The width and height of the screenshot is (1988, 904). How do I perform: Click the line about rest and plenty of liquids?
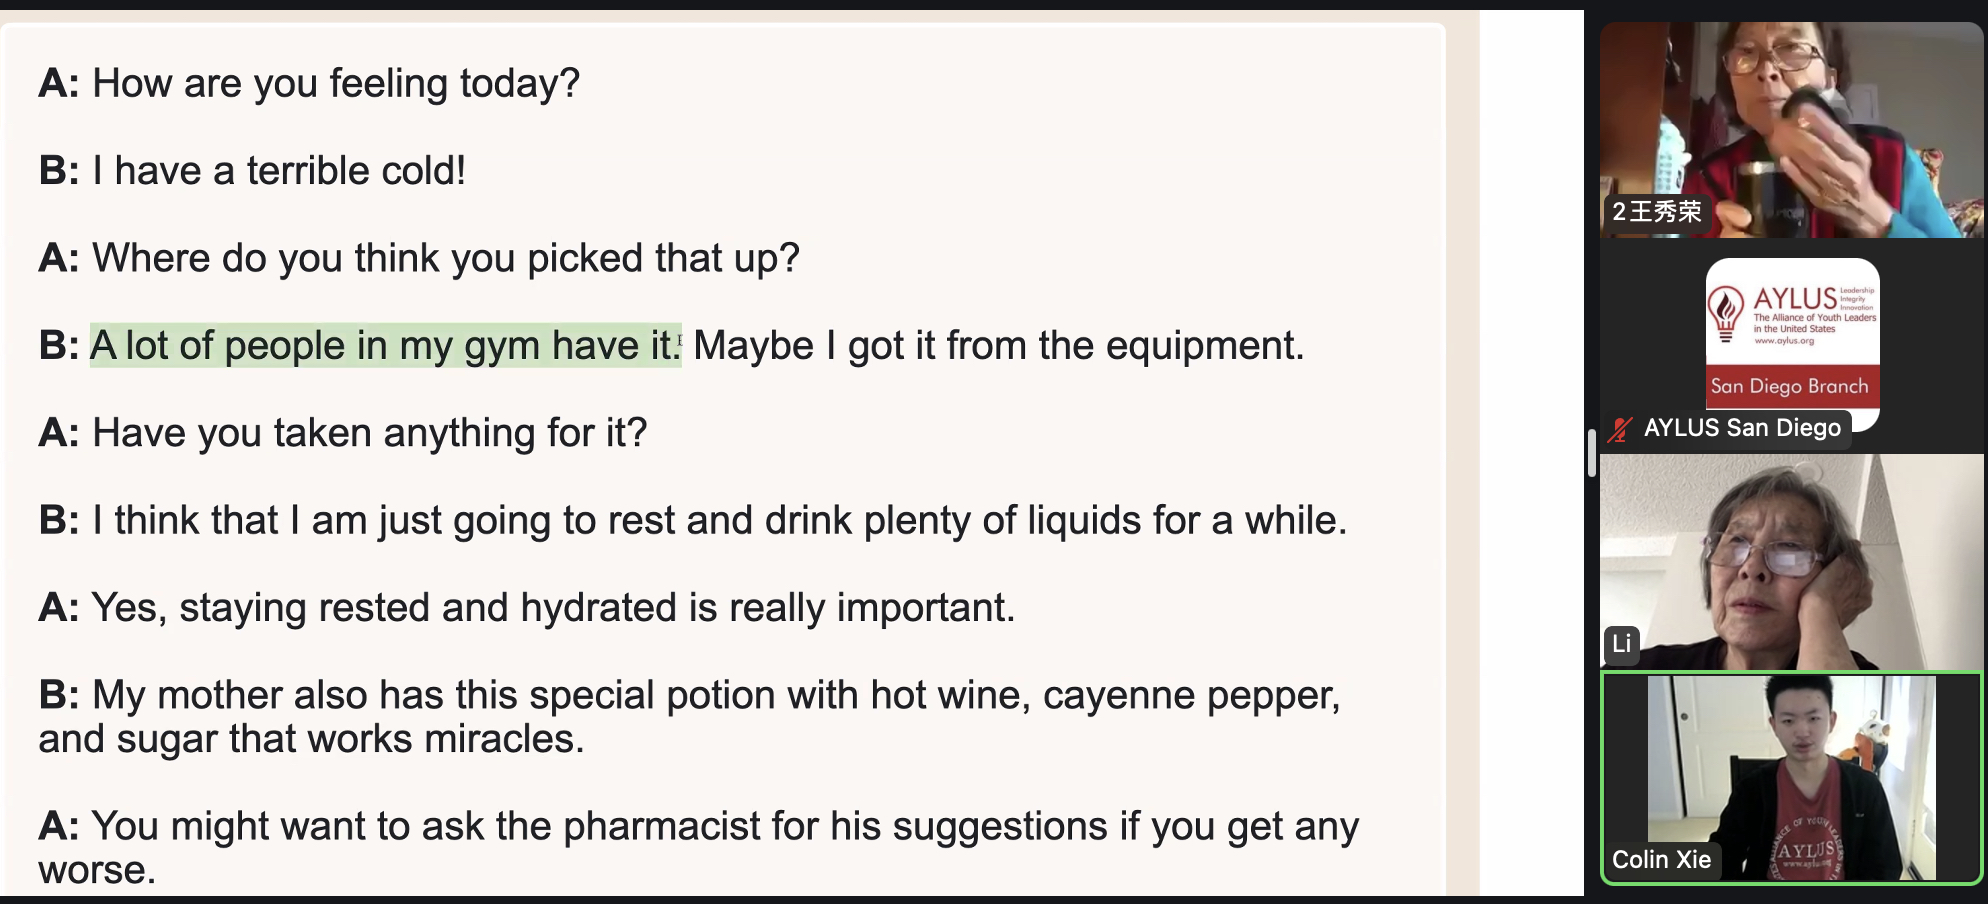720,521
